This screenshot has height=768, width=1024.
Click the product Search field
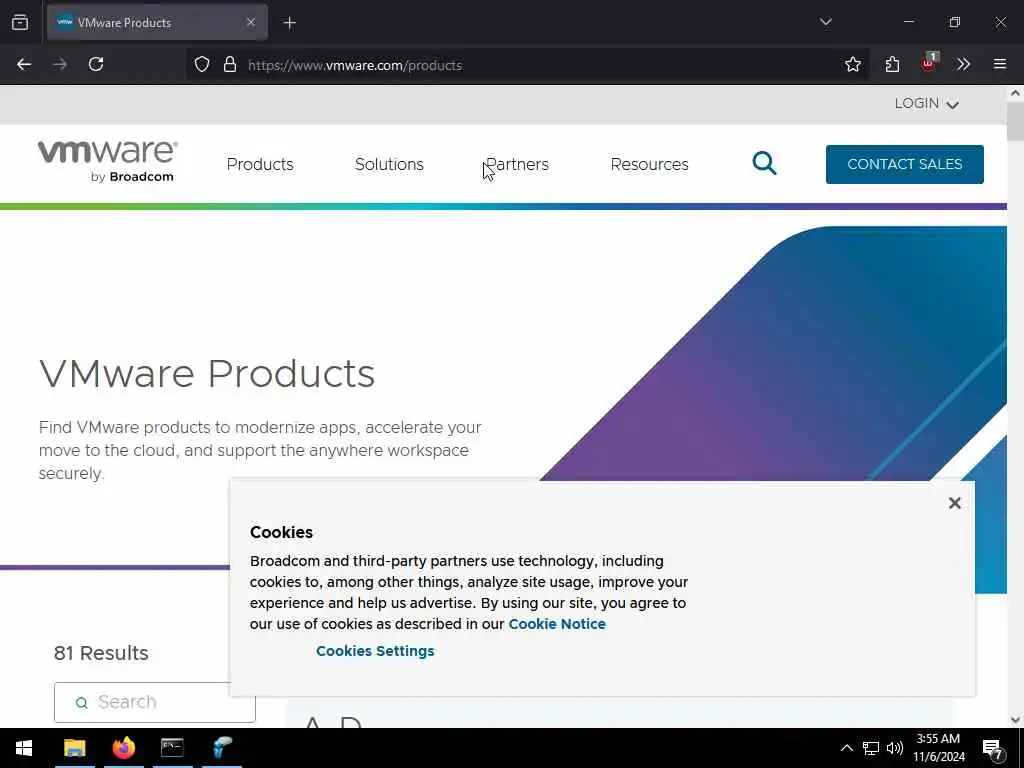click(x=155, y=702)
